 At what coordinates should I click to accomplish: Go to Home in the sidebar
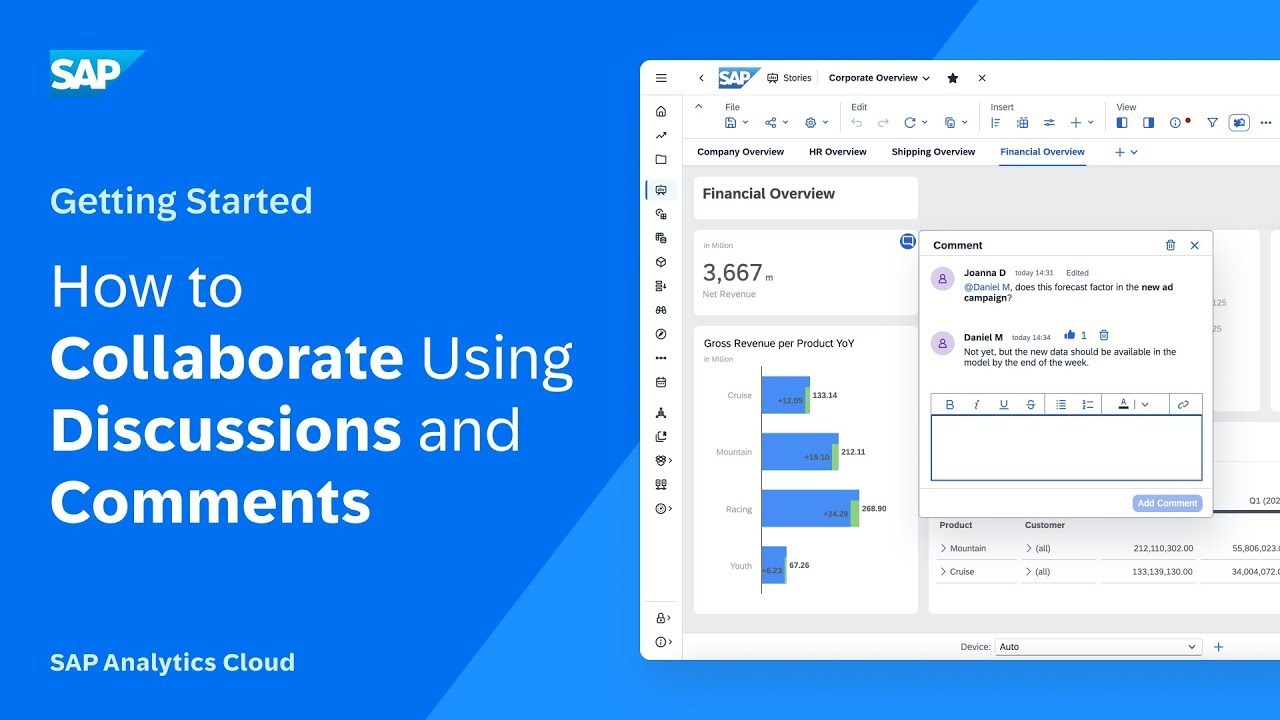coord(661,112)
